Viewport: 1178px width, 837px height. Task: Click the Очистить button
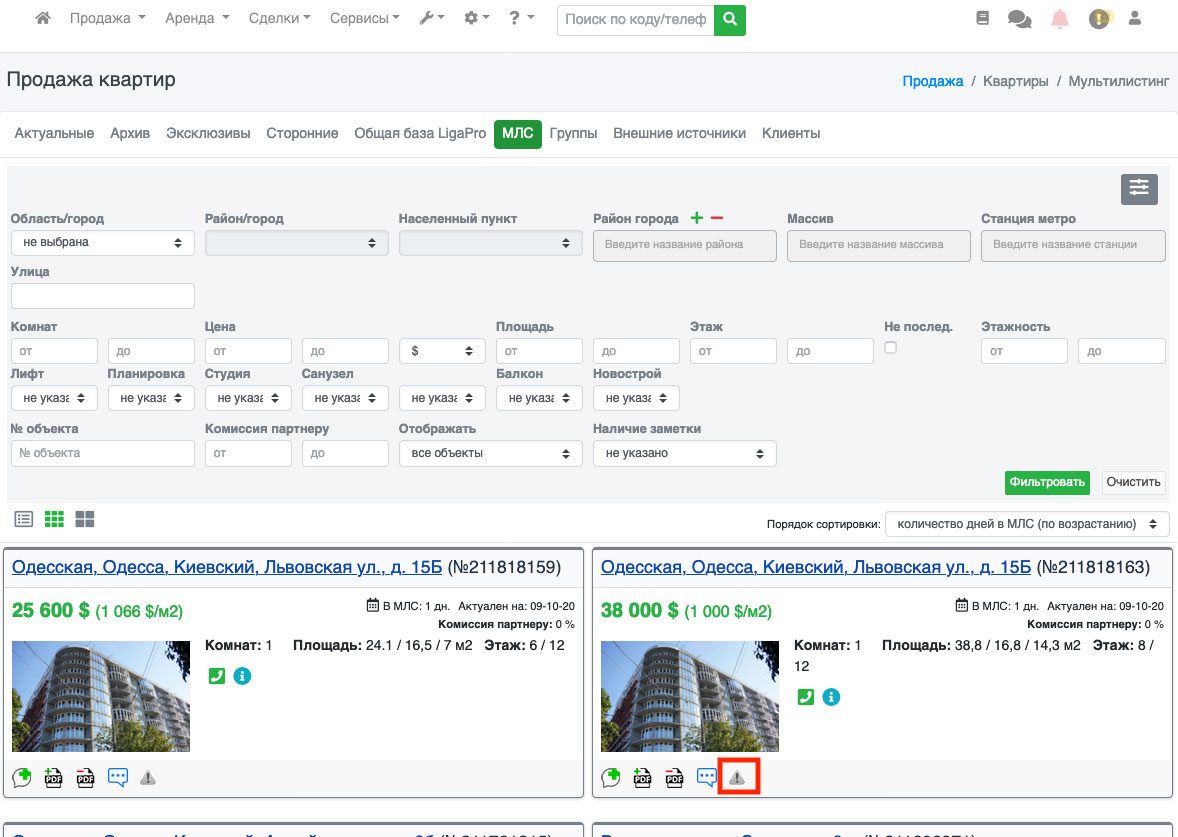pyautogui.click(x=1134, y=482)
